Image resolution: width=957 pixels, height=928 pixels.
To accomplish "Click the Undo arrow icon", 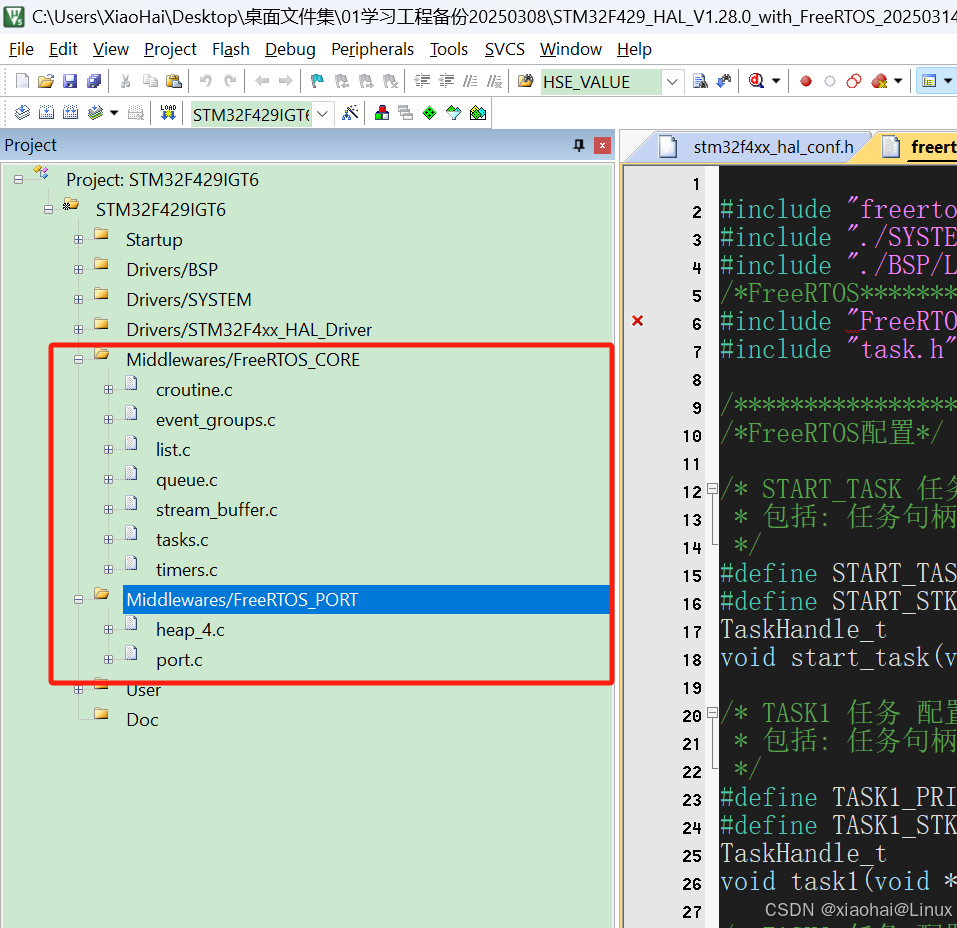I will [206, 81].
